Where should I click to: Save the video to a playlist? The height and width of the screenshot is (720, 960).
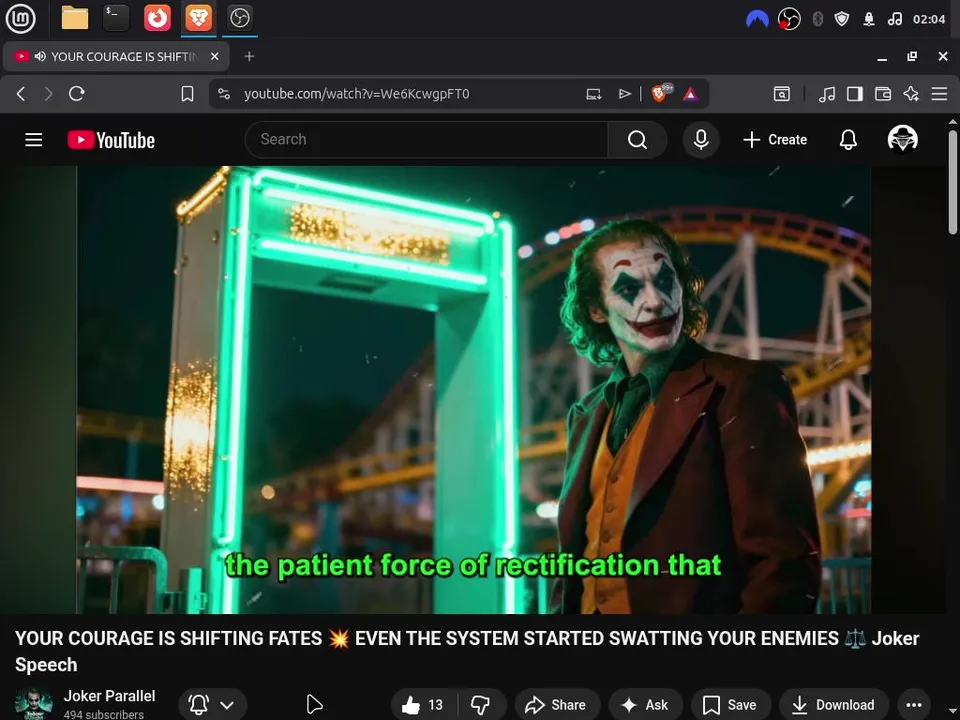point(730,705)
